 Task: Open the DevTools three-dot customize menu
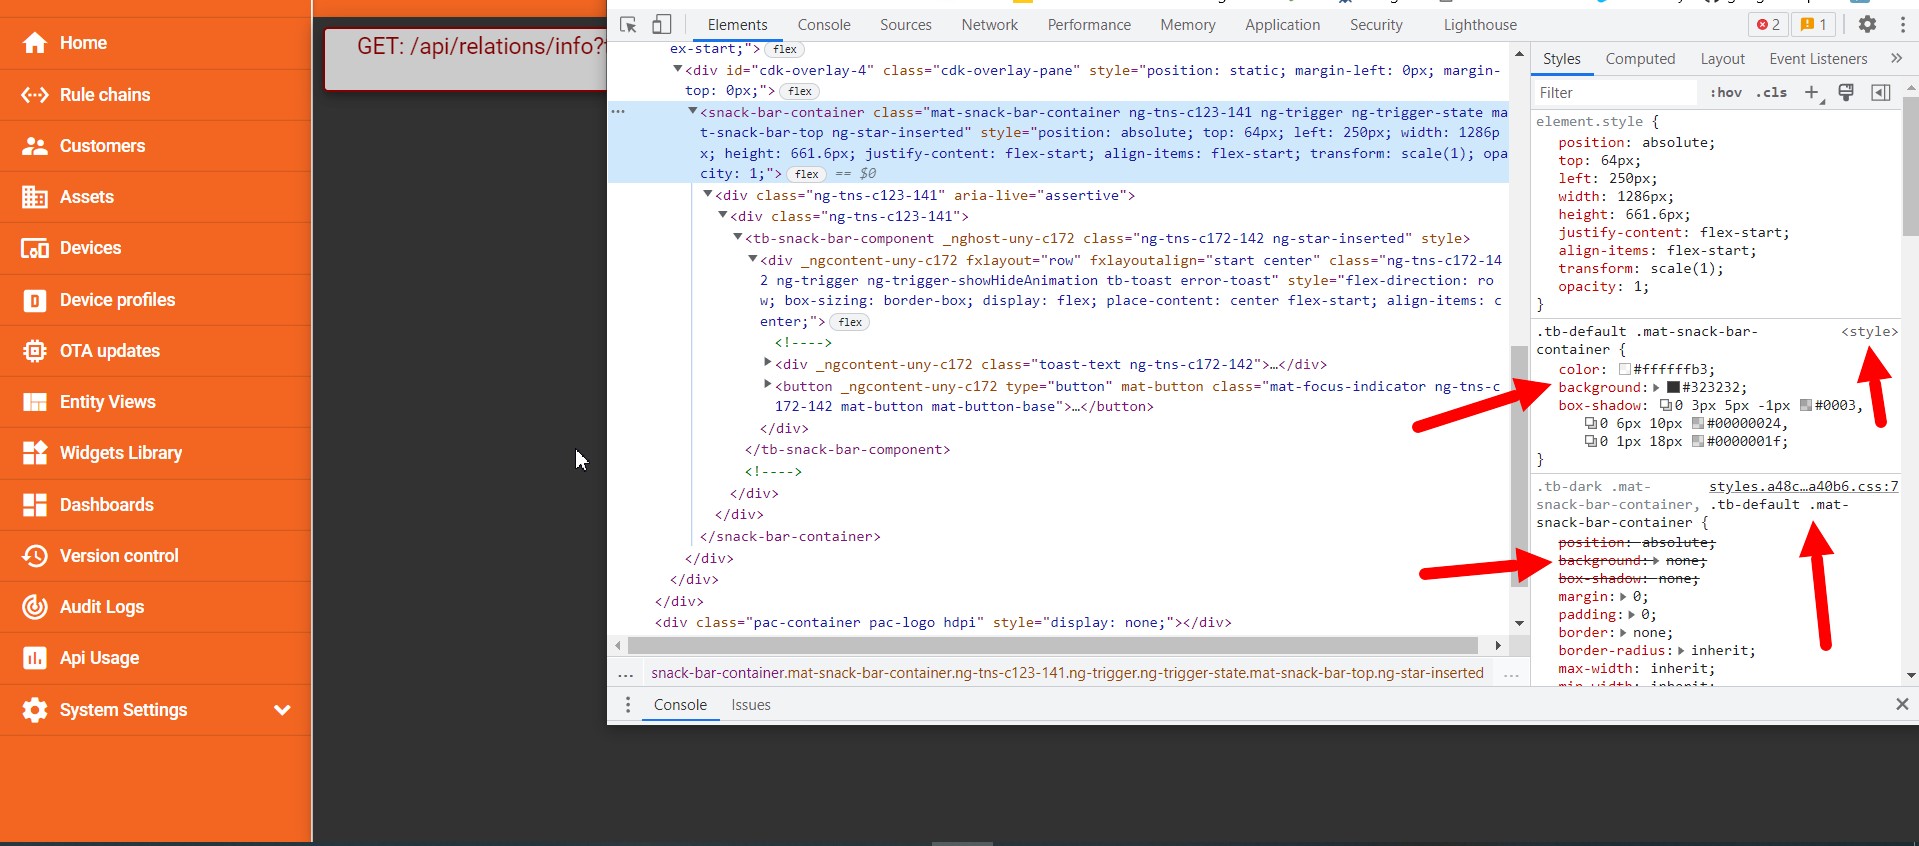1901,24
